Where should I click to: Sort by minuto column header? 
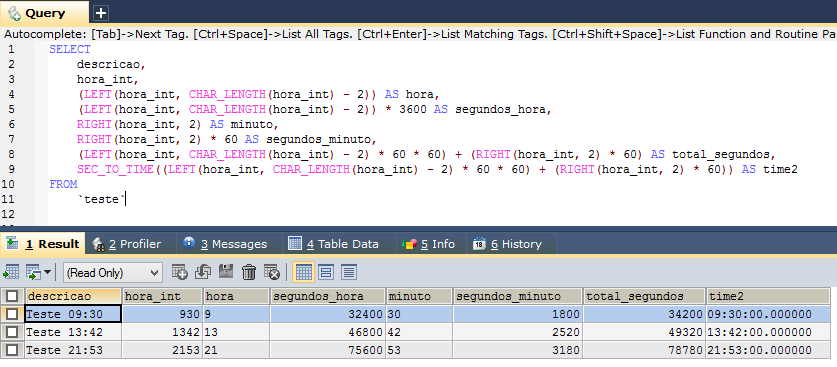420,296
